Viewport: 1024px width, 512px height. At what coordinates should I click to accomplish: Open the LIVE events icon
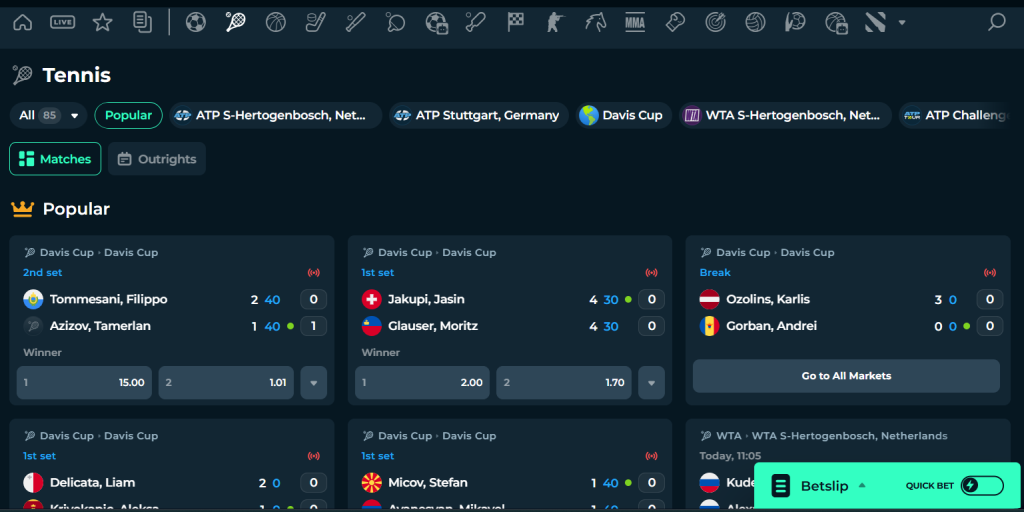click(x=63, y=23)
